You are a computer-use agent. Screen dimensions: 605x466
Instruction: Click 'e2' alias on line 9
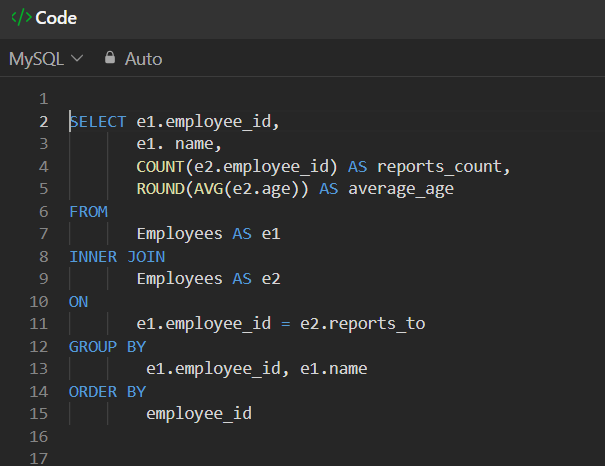271,279
